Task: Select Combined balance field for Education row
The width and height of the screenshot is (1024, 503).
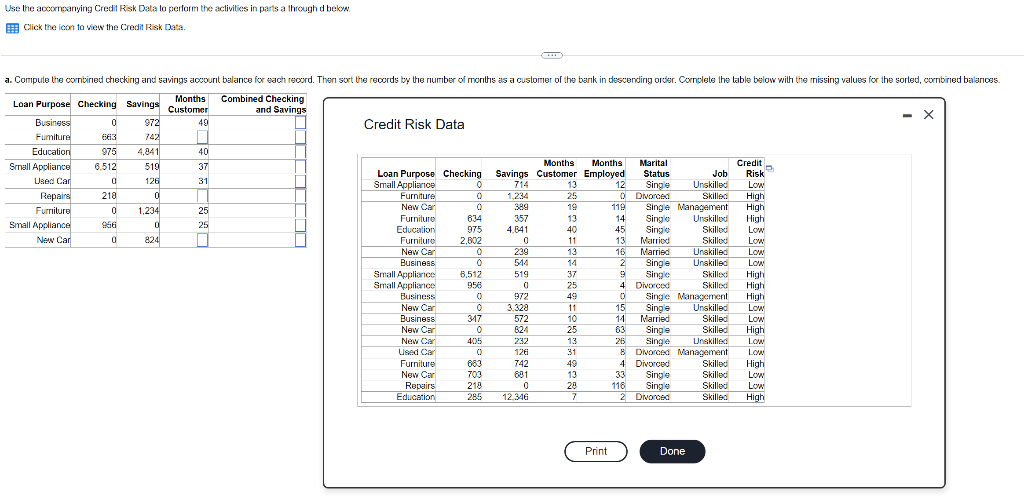Action: [x=300, y=152]
